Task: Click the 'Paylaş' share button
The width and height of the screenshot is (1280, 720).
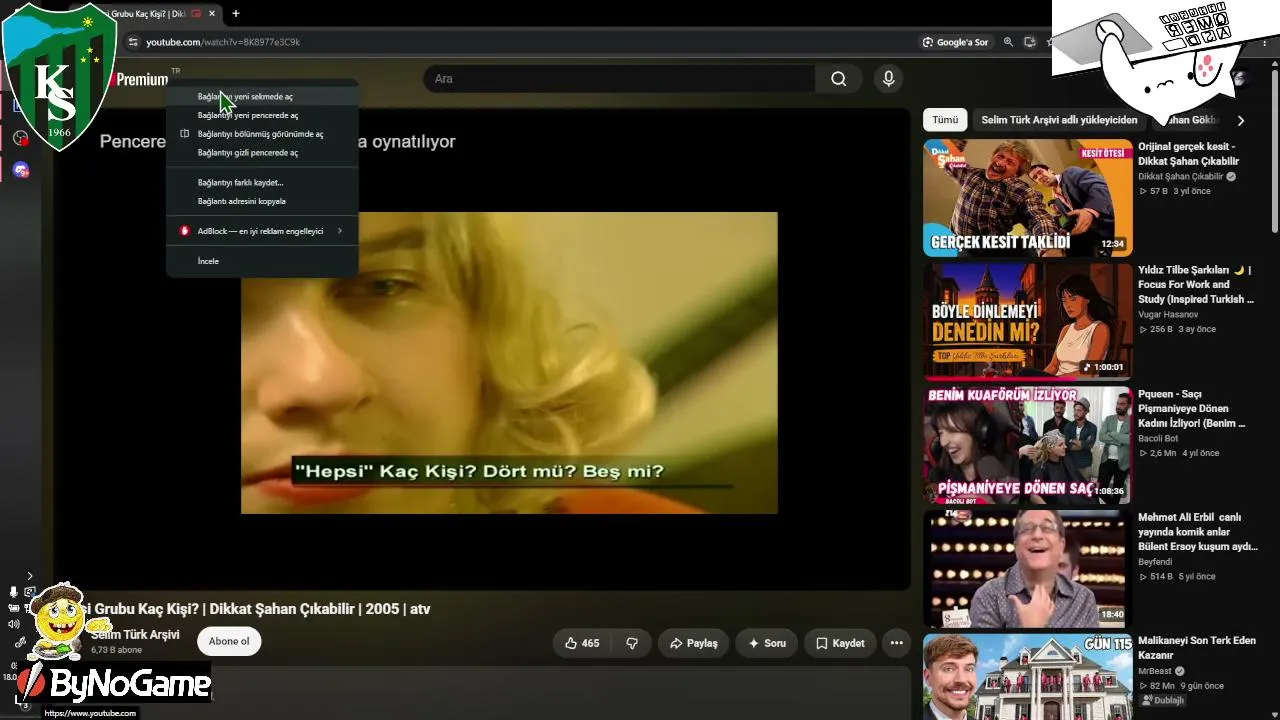Action: [693, 643]
